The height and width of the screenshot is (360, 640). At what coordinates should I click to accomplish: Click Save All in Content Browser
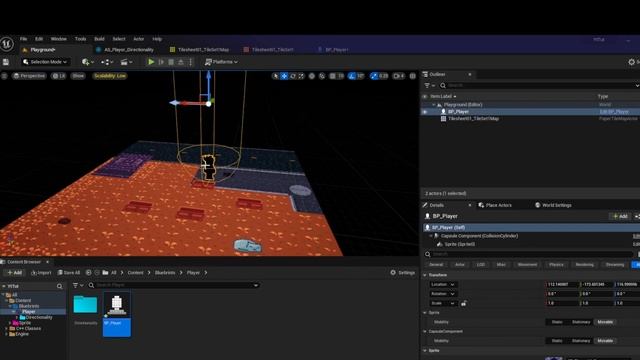coord(69,272)
